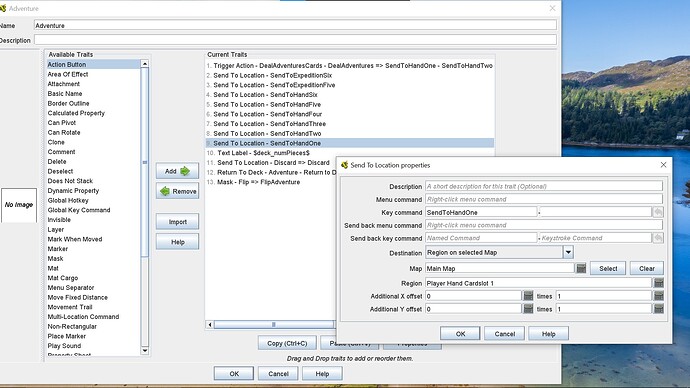Click Available Traits scrollbar down arrow
Screen dimensions: 690x388
tap(145, 351)
